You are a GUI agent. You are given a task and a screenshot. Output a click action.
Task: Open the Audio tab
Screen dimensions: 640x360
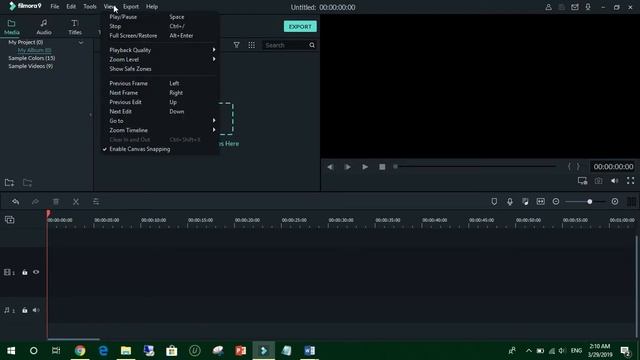pyautogui.click(x=44, y=27)
